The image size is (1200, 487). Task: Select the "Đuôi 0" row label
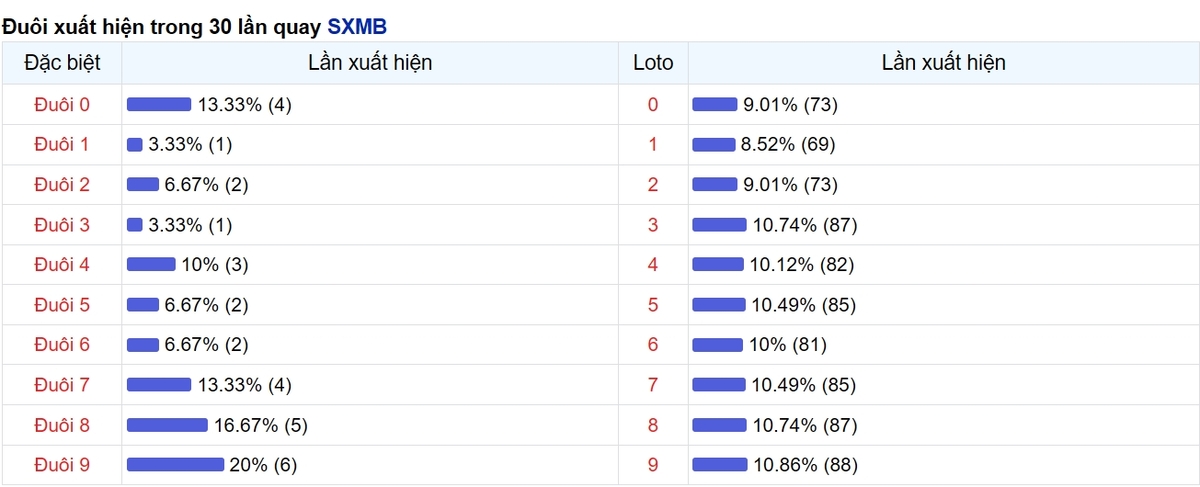(62, 105)
